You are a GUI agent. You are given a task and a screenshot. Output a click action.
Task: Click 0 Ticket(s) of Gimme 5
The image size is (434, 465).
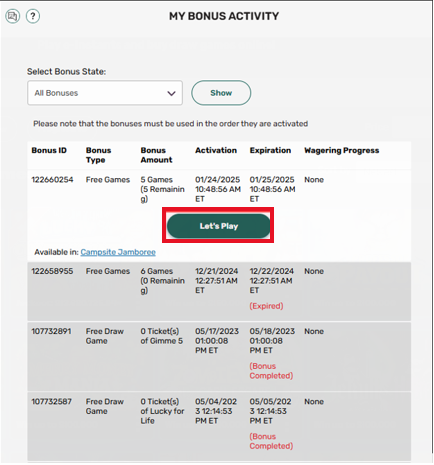[x=162, y=336]
